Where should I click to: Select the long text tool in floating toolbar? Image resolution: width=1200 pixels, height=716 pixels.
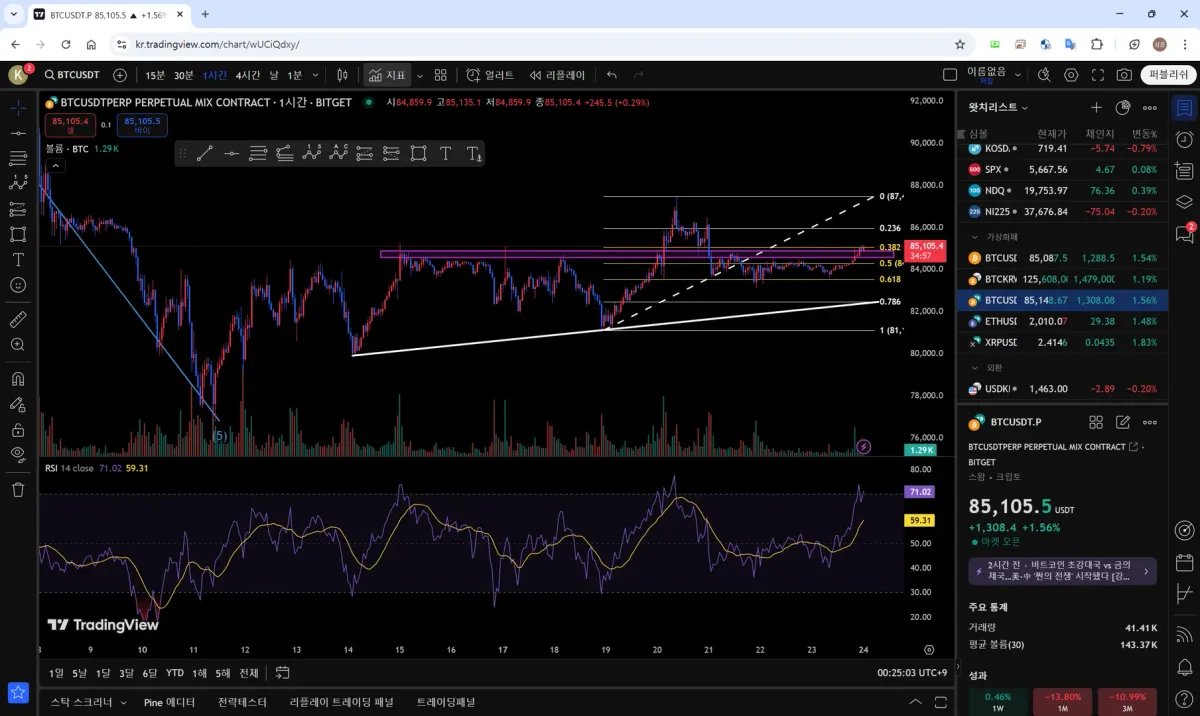(473, 153)
